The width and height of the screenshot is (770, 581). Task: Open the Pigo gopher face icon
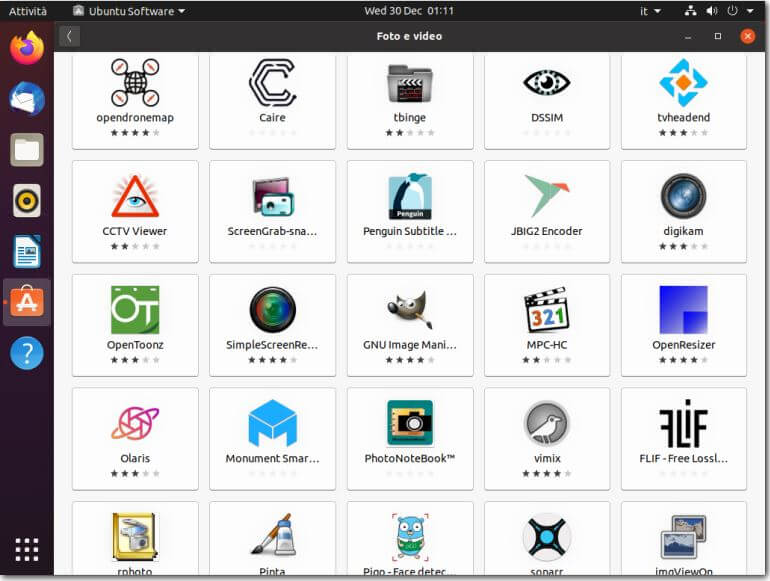point(410,537)
